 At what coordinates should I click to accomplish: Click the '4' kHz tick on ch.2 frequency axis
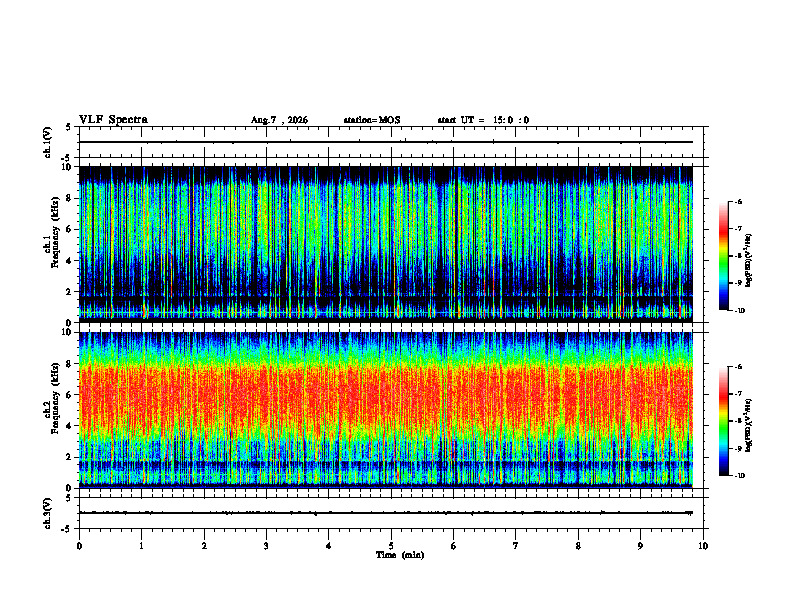(x=70, y=426)
